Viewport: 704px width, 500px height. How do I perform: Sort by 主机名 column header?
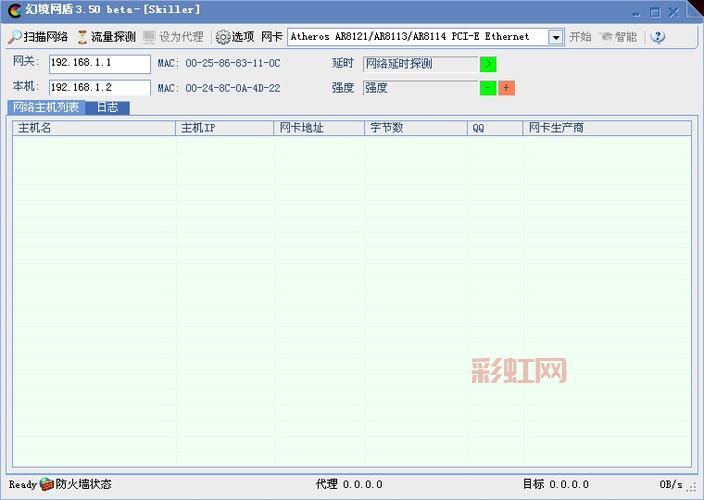(94, 128)
